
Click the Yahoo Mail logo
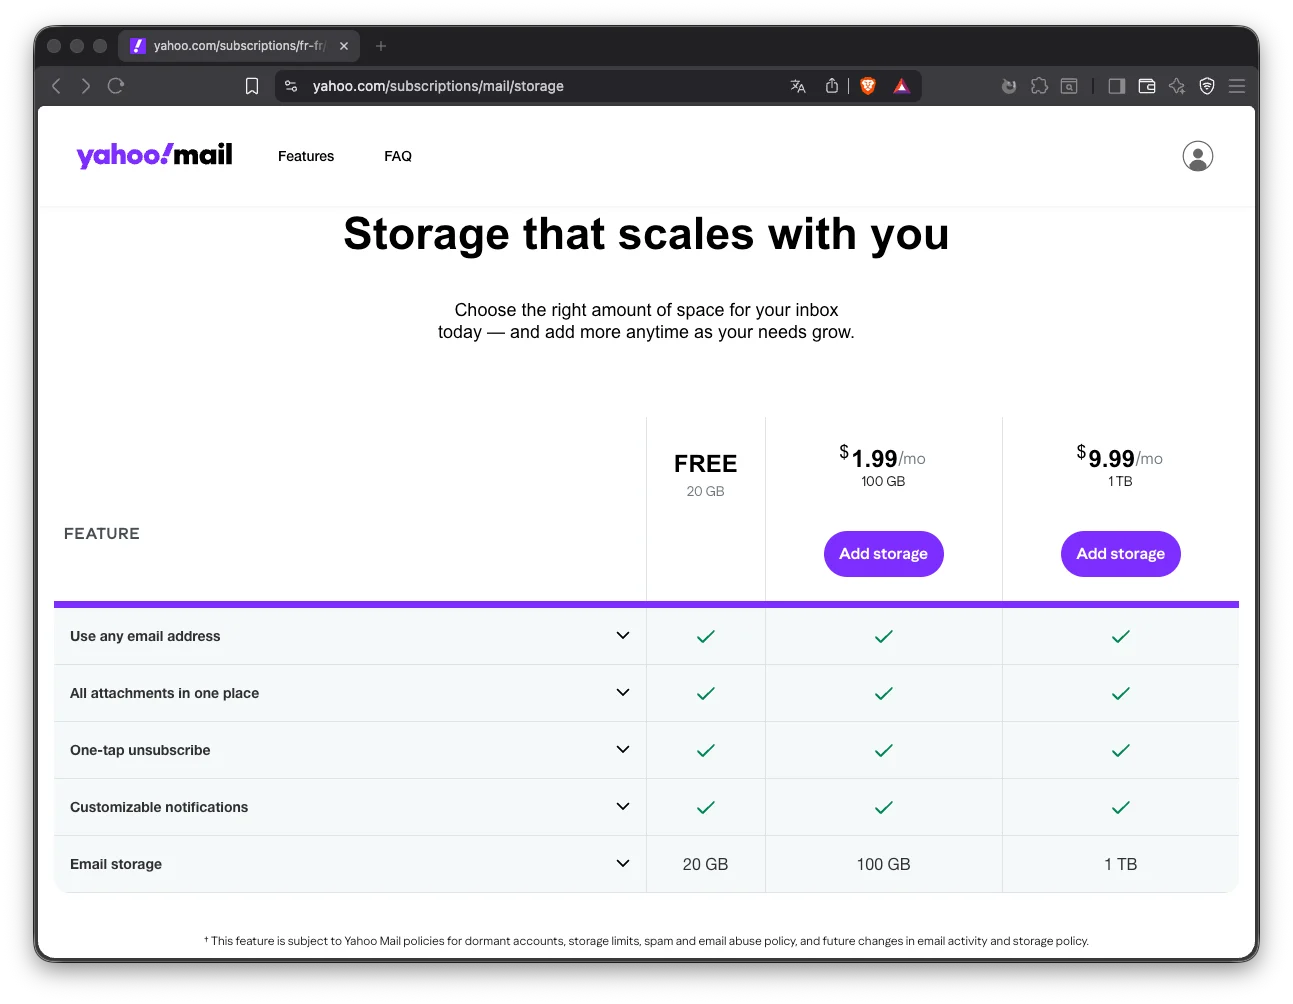(154, 155)
